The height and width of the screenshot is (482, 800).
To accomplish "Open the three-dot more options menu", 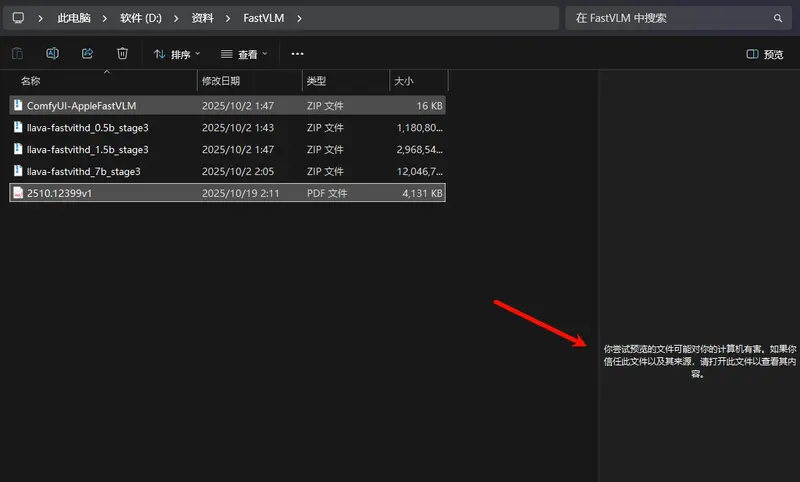I will pyautogui.click(x=297, y=54).
